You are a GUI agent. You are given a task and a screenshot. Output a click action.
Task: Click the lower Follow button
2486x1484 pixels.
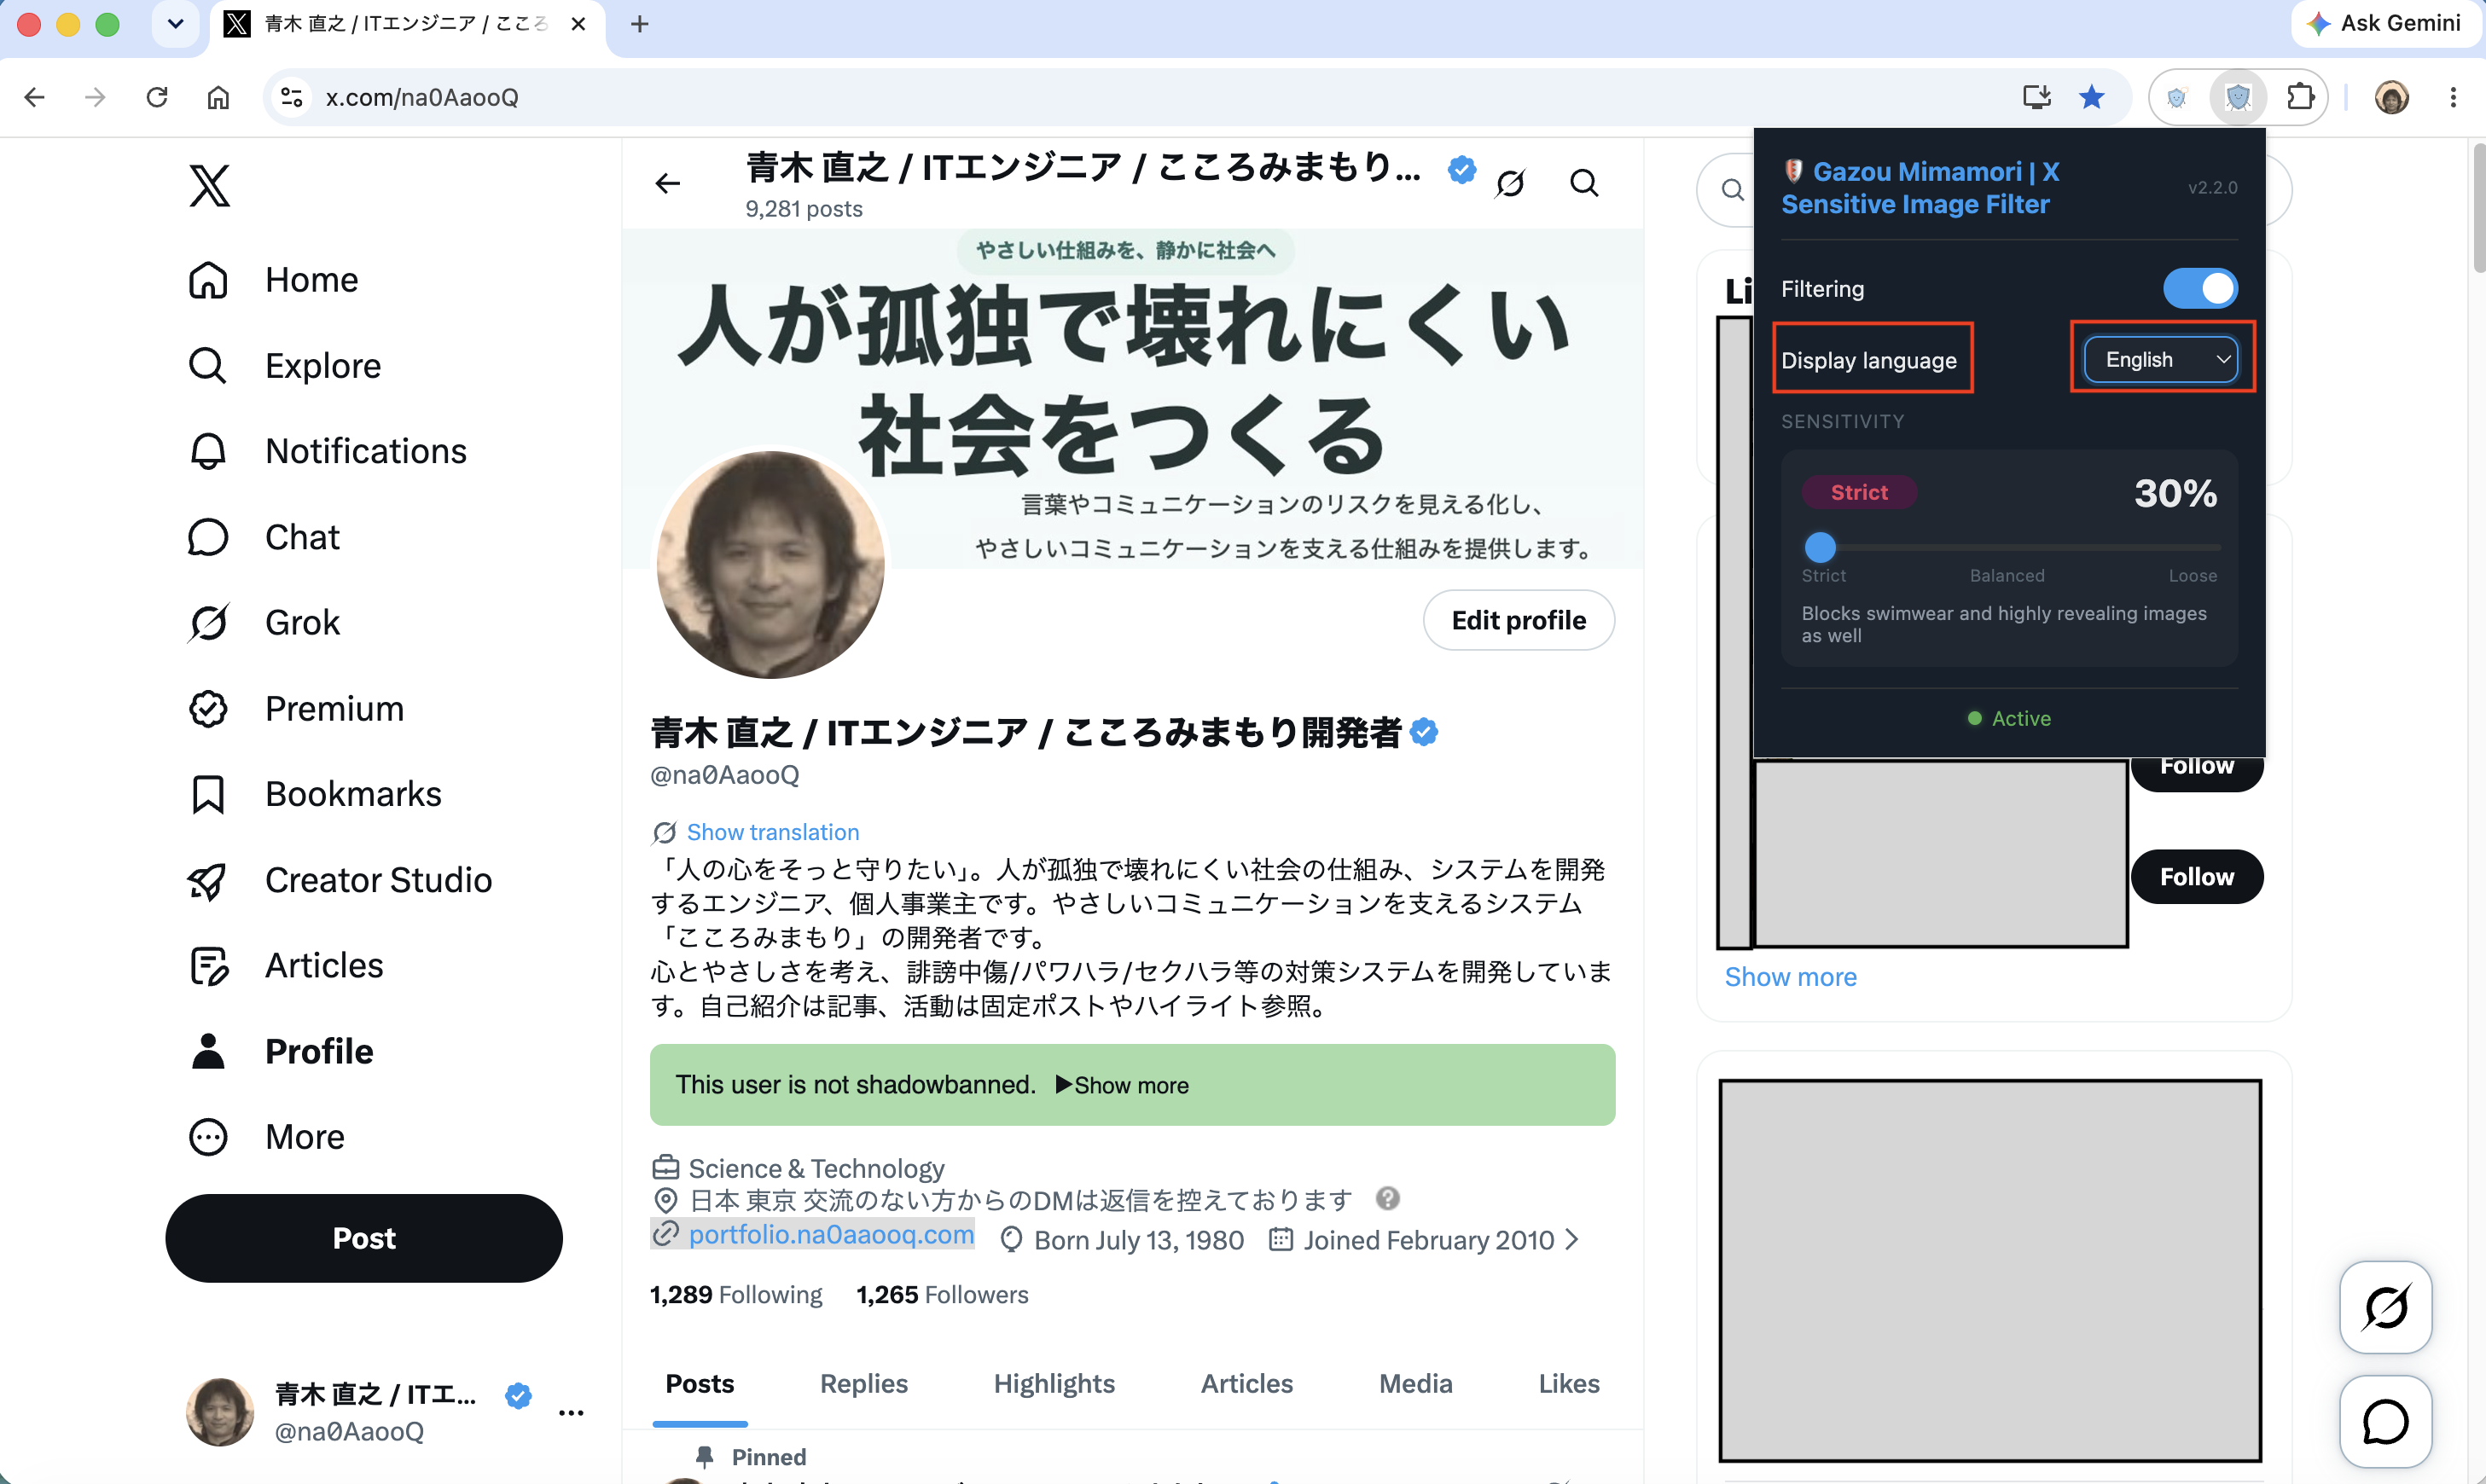(x=2197, y=877)
